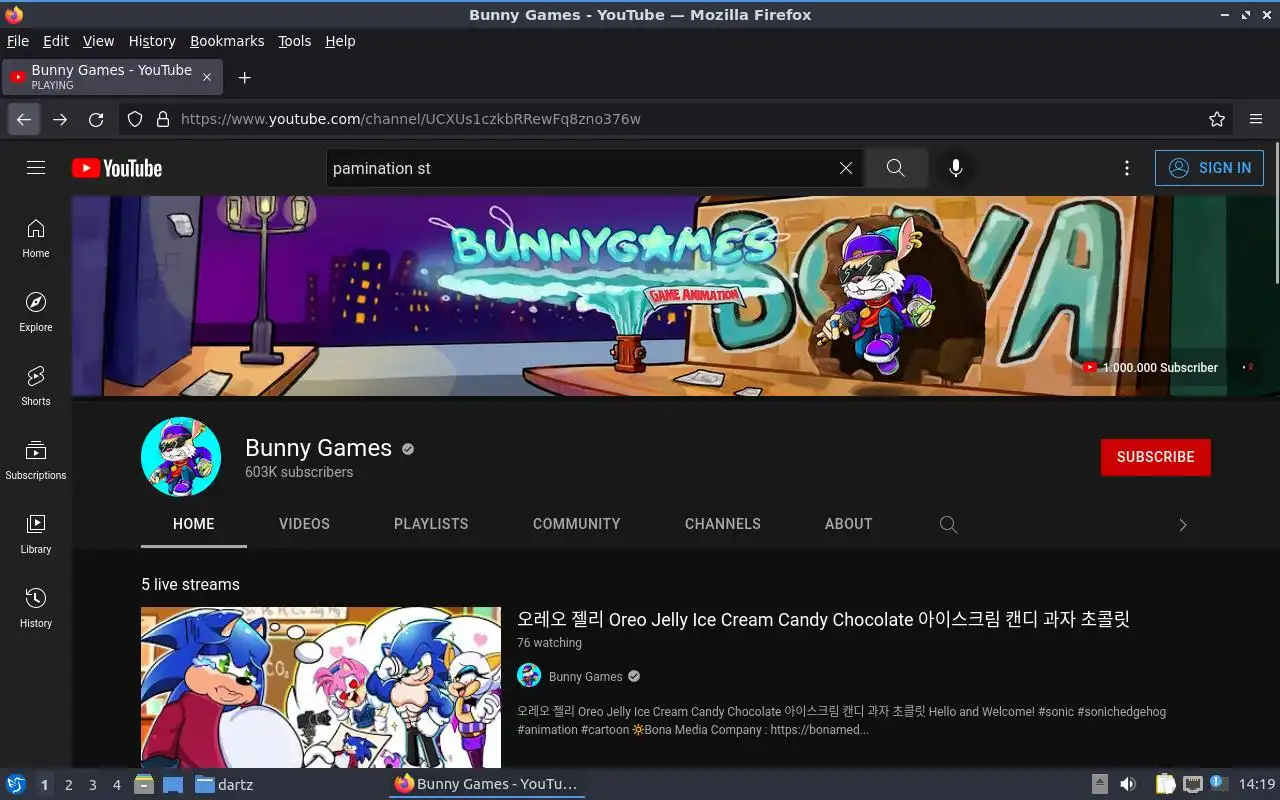
Task: Switch to the PLAYLISTS channel tab
Action: pyautogui.click(x=431, y=524)
